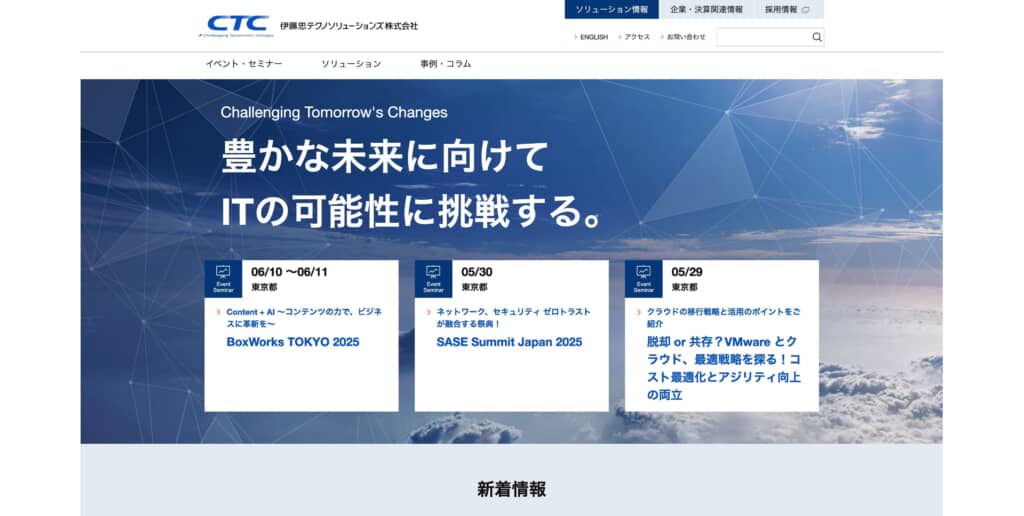Image resolution: width=1024 pixels, height=516 pixels.
Task: Click the external window icon beside 採用情報
Action: coord(805,10)
